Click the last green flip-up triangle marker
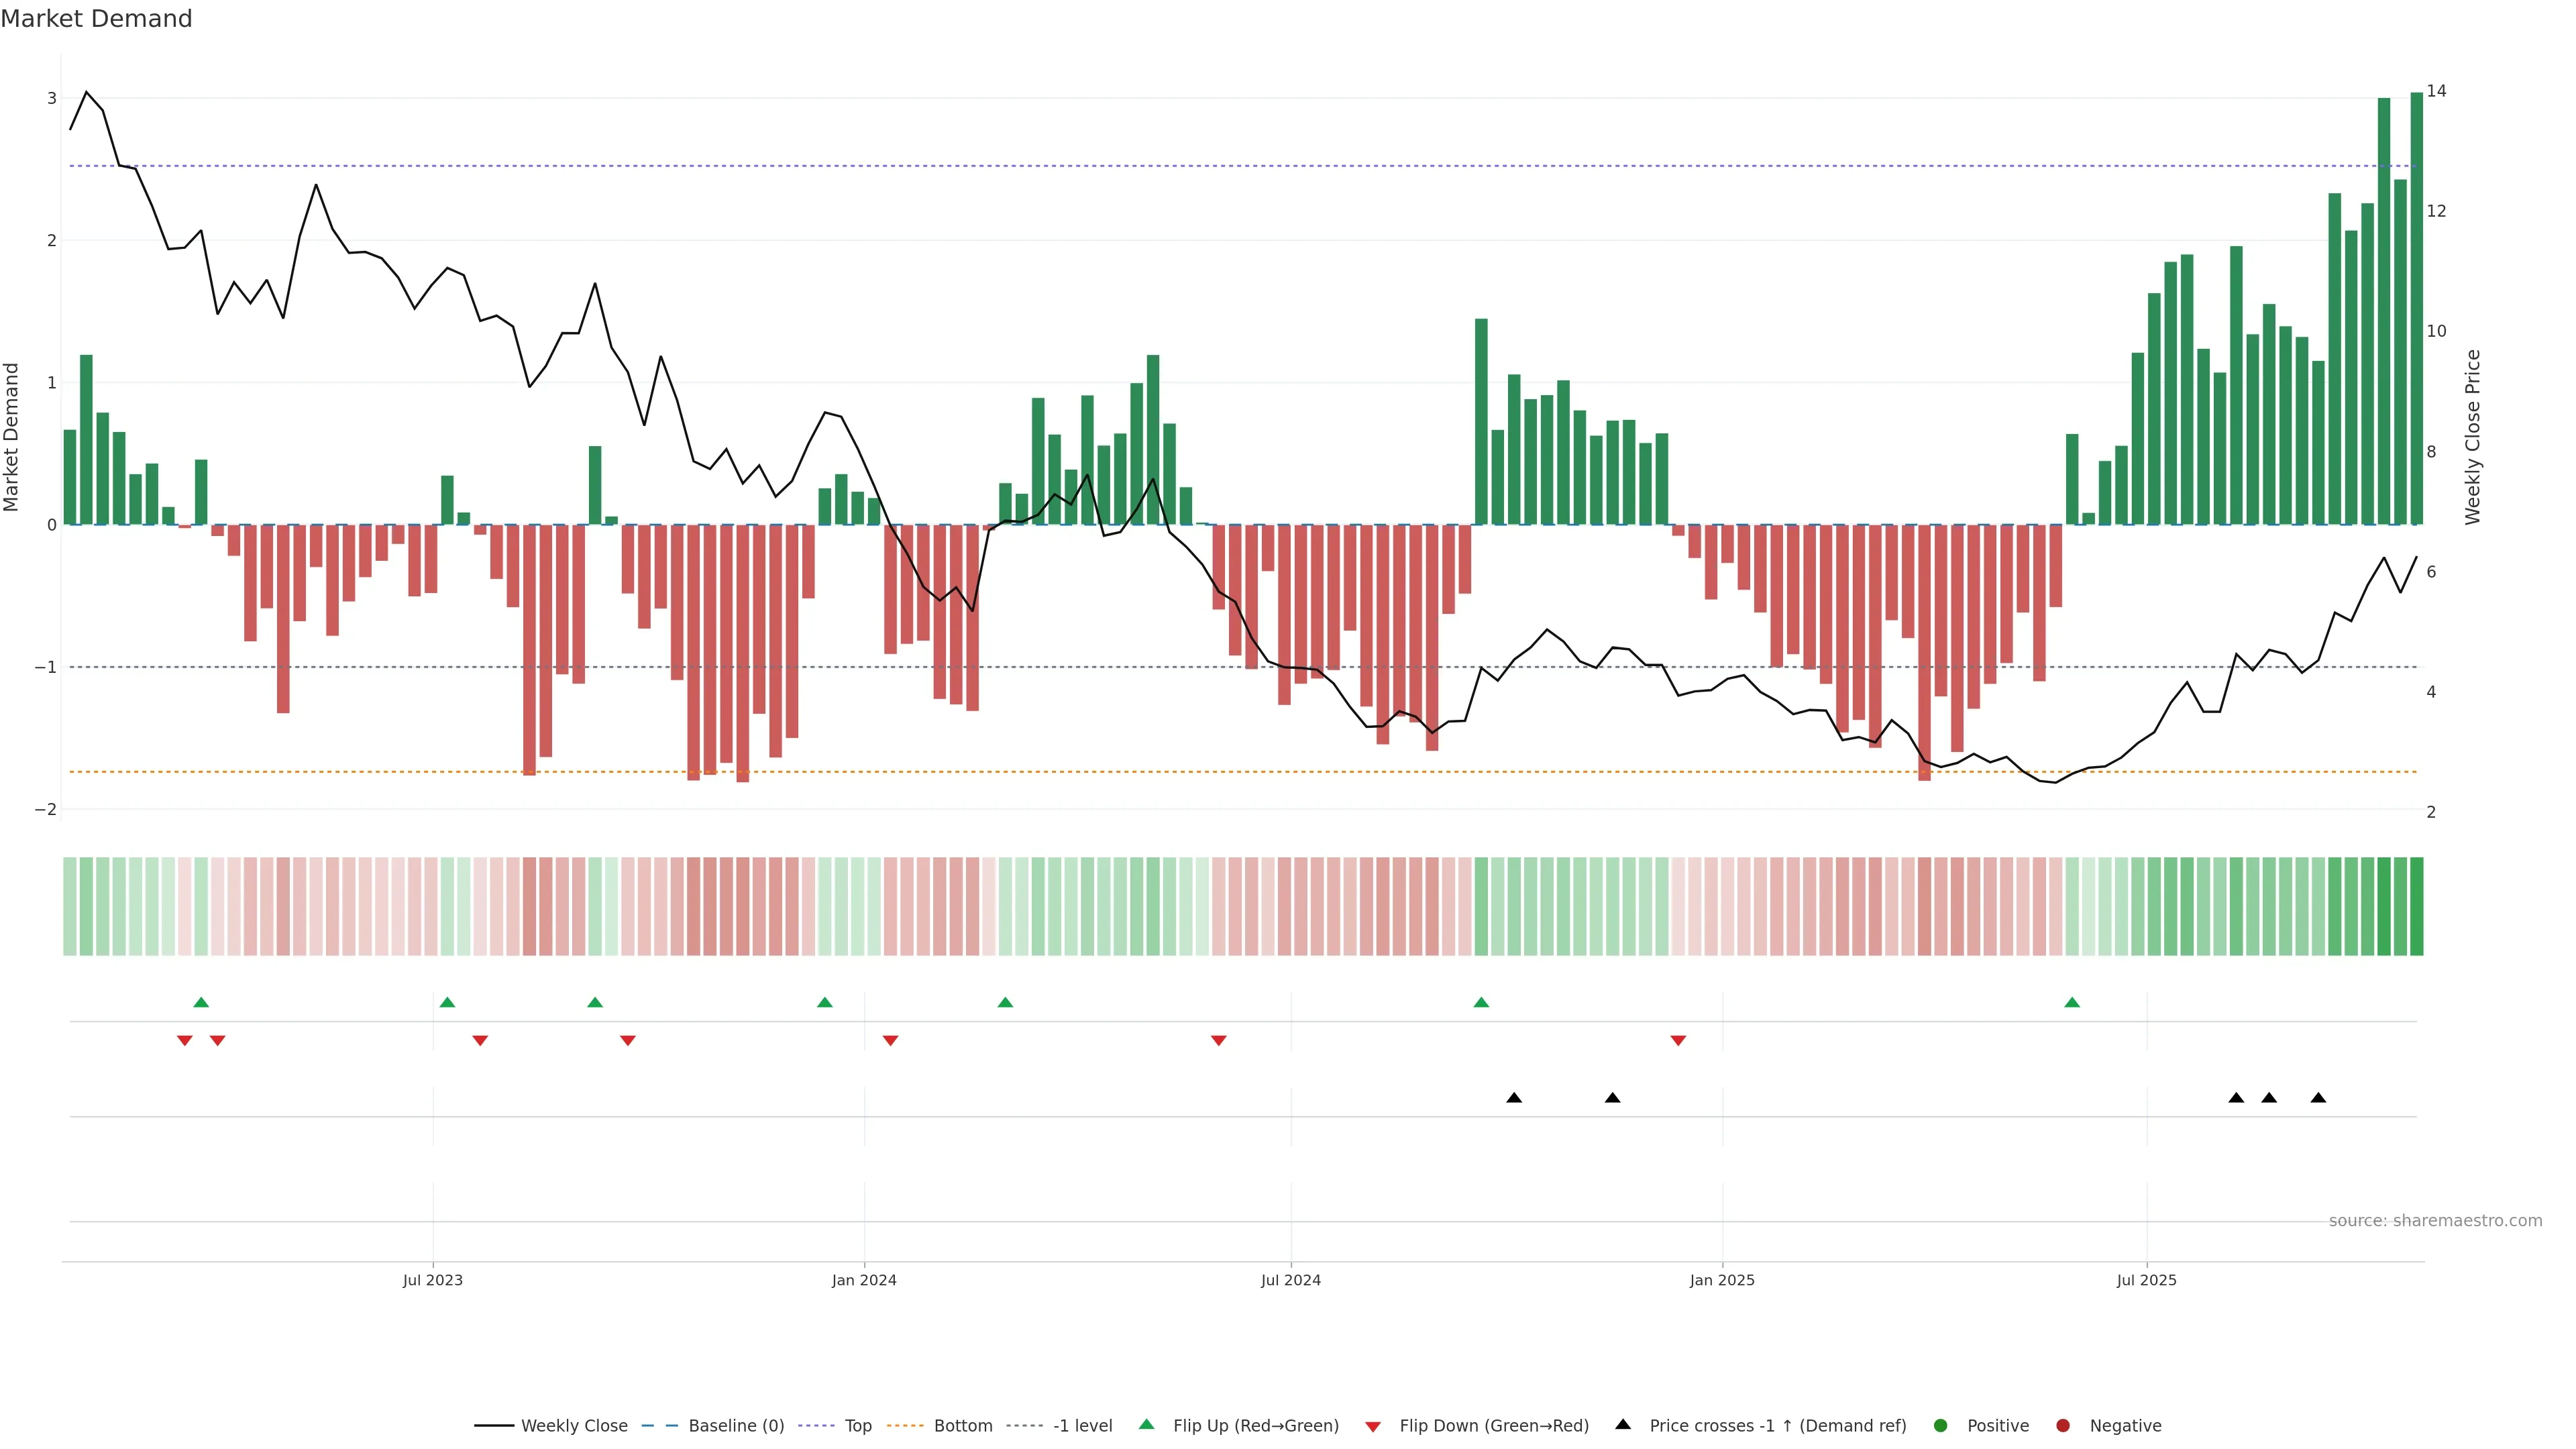The height and width of the screenshot is (1449, 2576). [x=2072, y=1002]
